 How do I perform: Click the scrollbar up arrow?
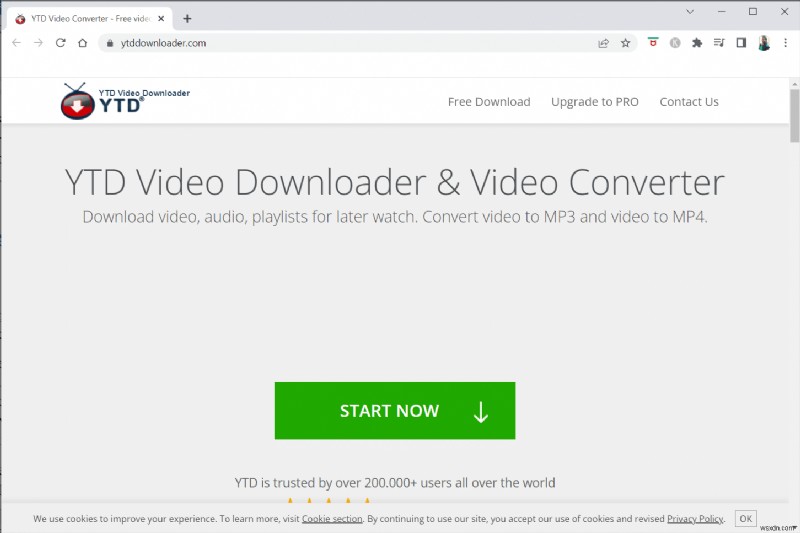[795, 83]
